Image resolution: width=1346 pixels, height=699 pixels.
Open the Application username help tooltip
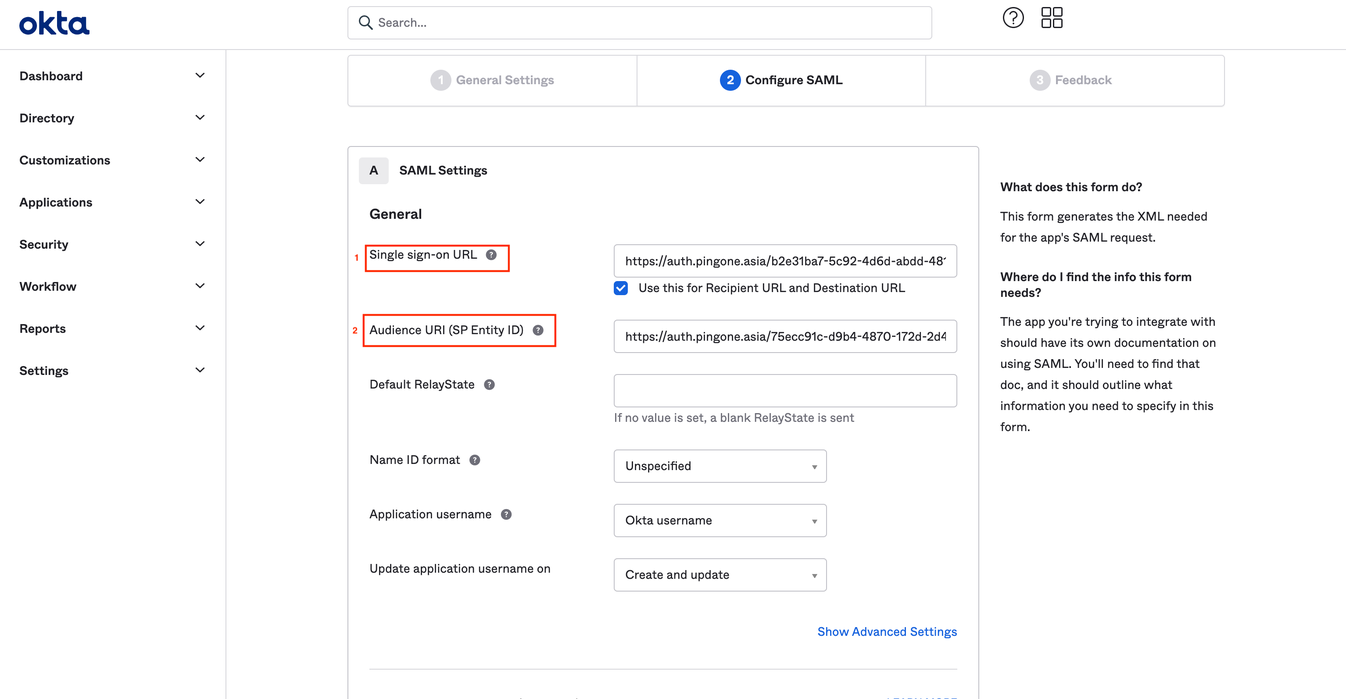point(506,514)
